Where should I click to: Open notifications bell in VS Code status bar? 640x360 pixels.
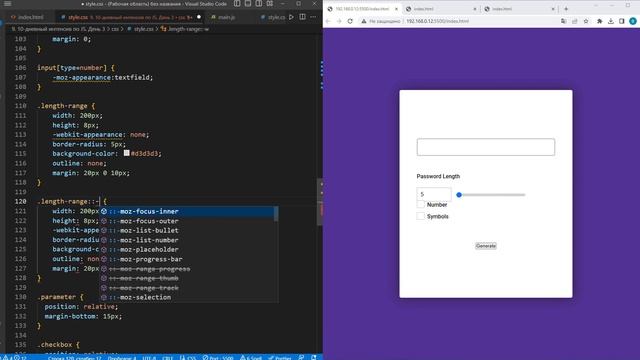[313, 358]
